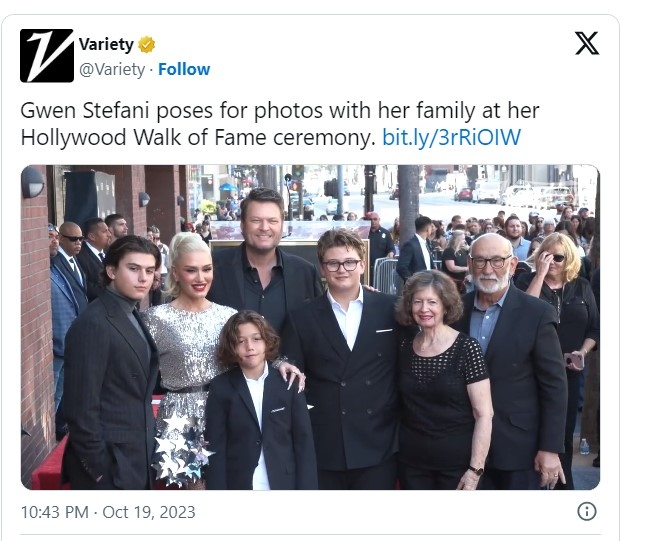
Task: Follow the Variety account
Action: click(x=184, y=69)
